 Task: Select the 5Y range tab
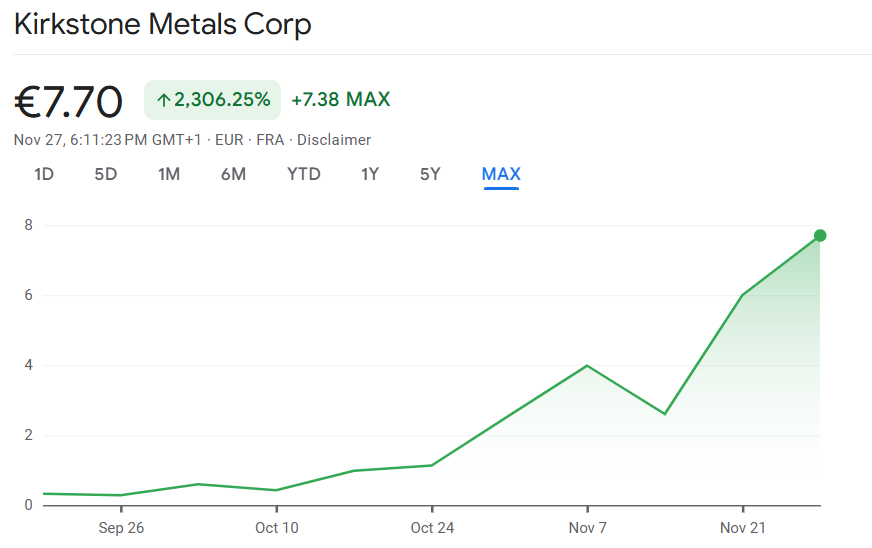(x=430, y=174)
